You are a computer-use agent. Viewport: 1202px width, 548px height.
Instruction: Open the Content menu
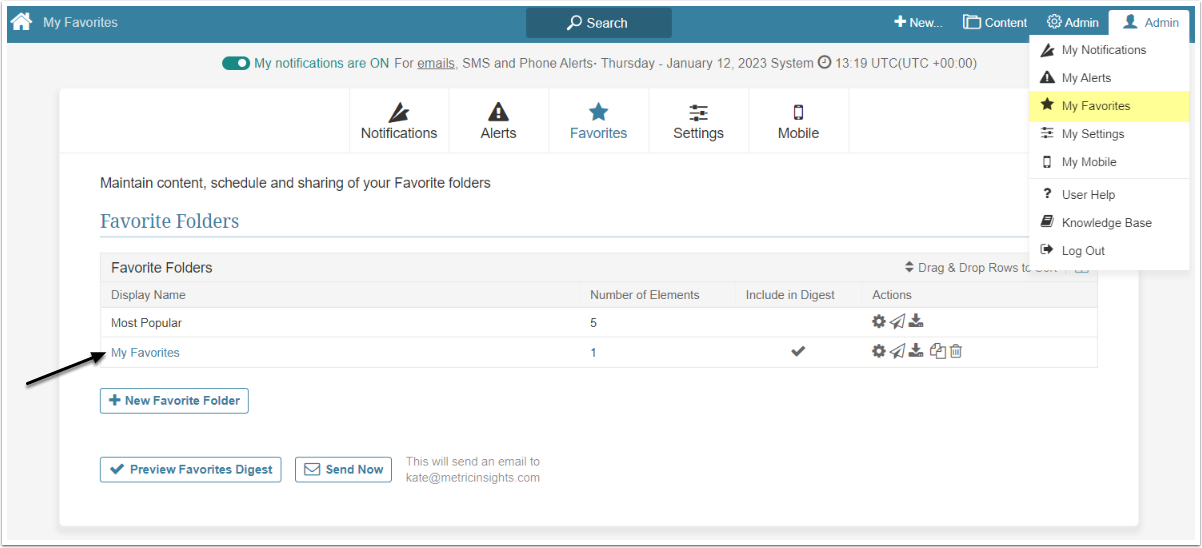tap(995, 22)
